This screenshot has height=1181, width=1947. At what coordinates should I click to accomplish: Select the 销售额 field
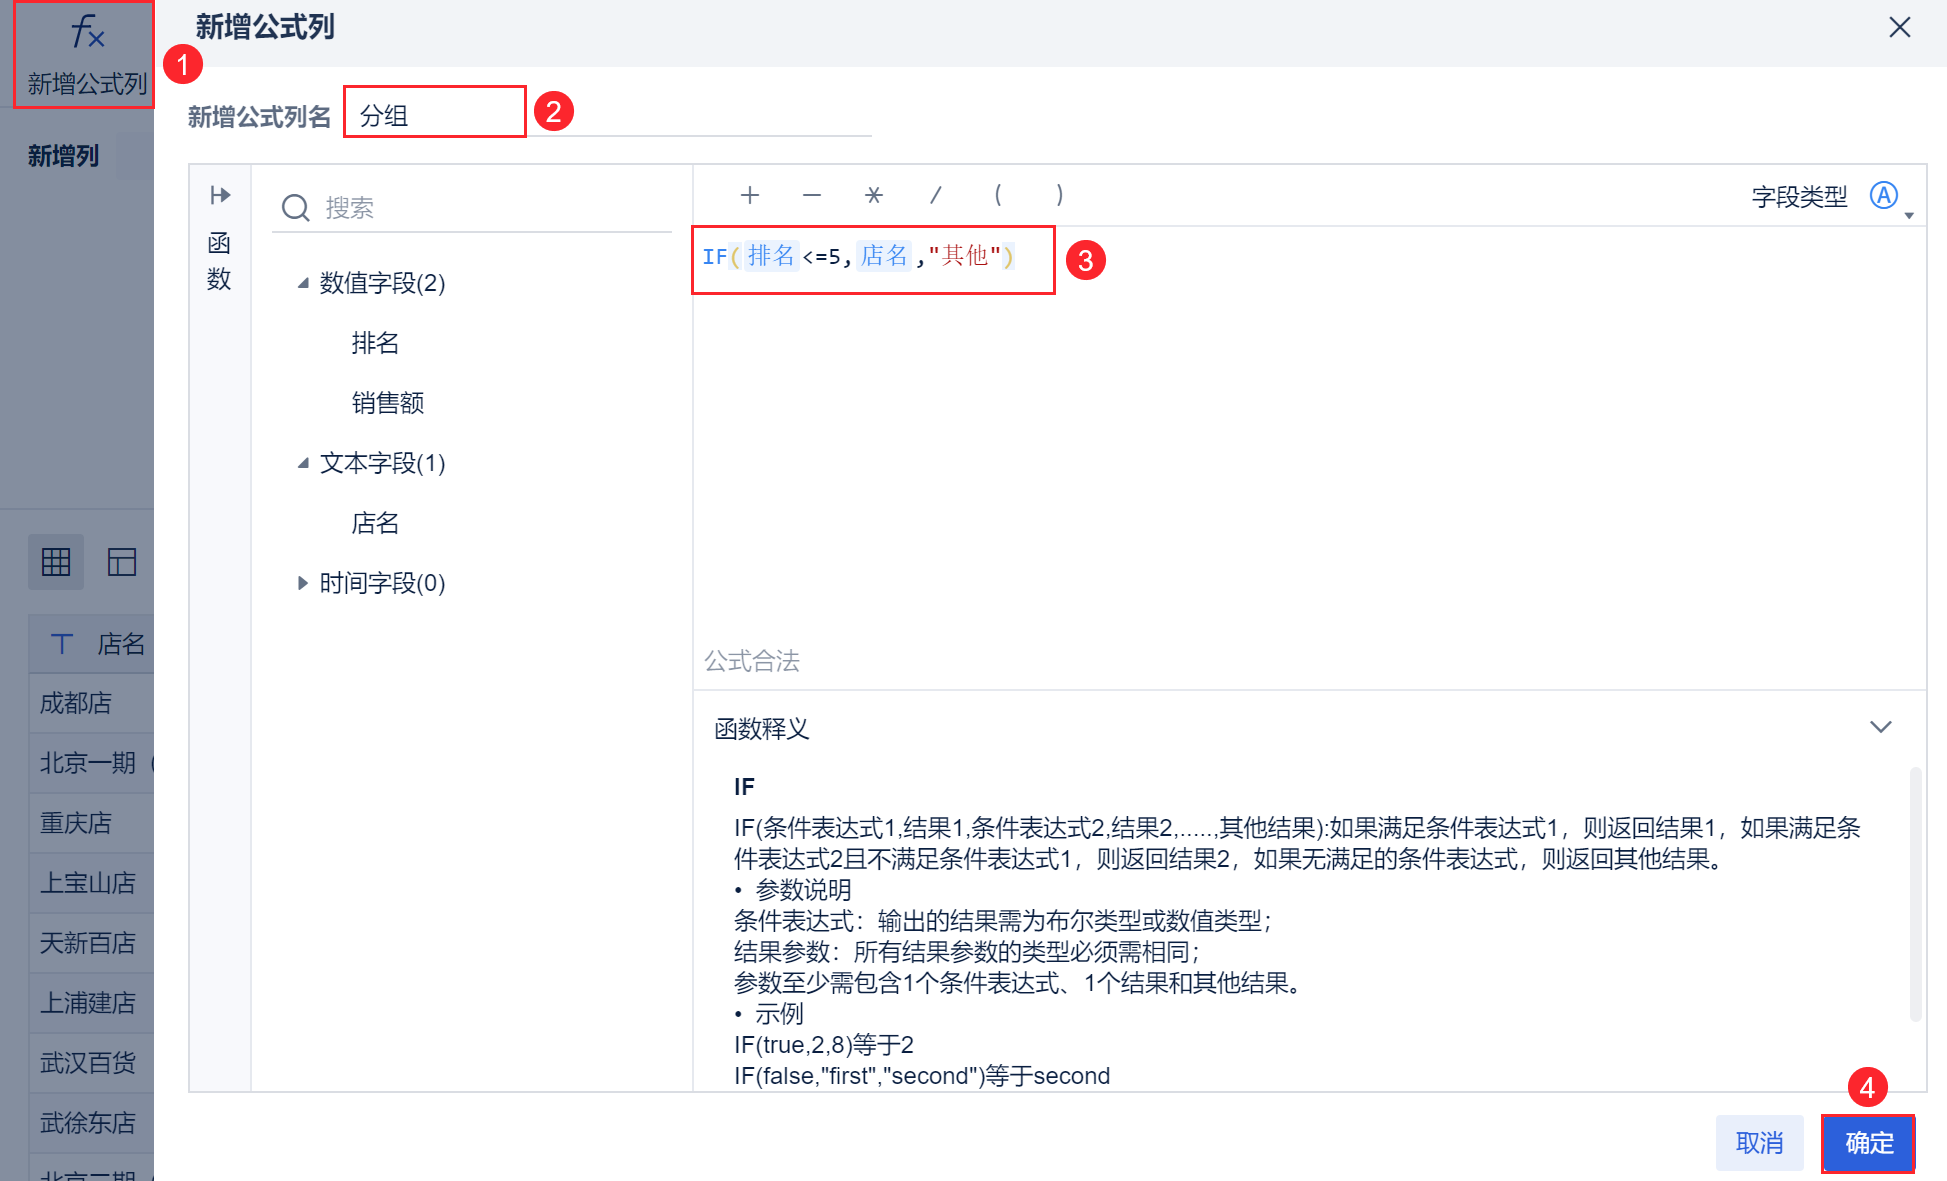(388, 403)
